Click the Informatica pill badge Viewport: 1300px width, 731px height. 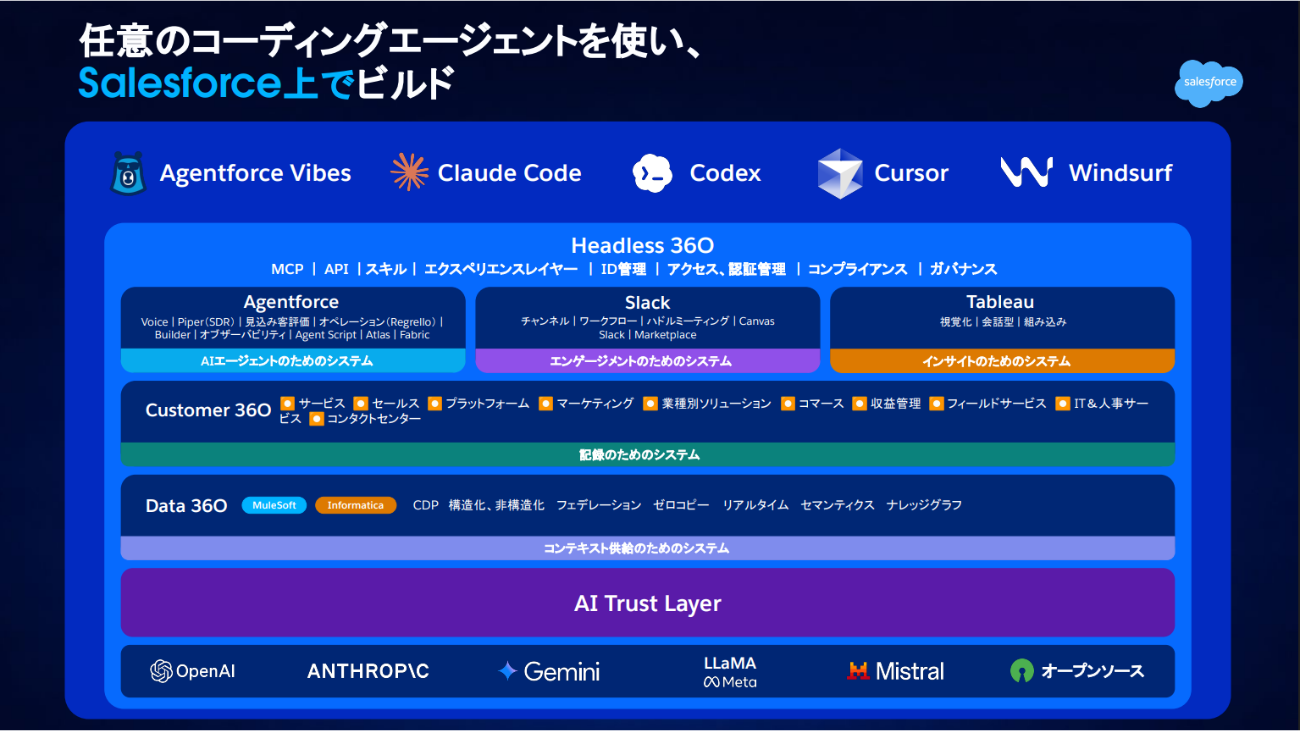[x=355, y=505]
